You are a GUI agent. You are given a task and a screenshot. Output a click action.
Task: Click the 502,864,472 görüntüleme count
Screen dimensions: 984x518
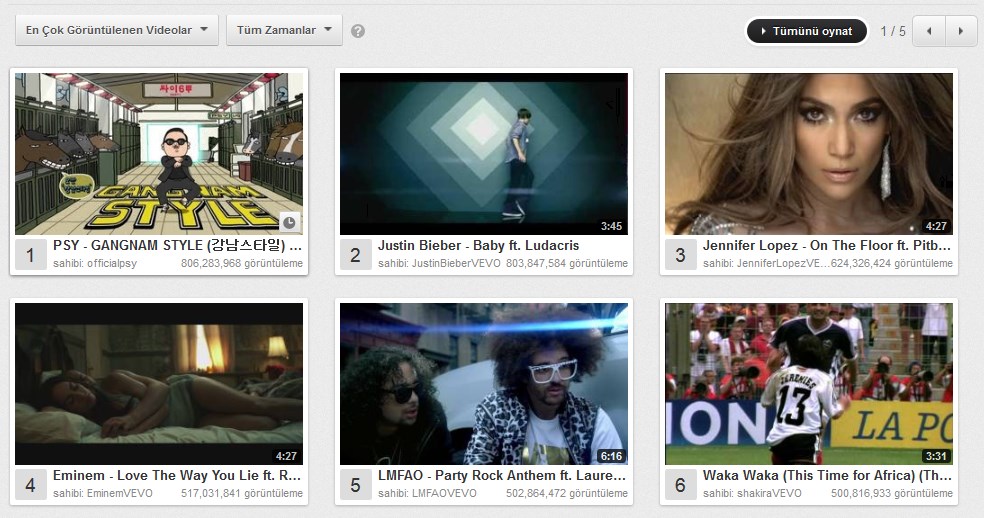tap(567, 494)
